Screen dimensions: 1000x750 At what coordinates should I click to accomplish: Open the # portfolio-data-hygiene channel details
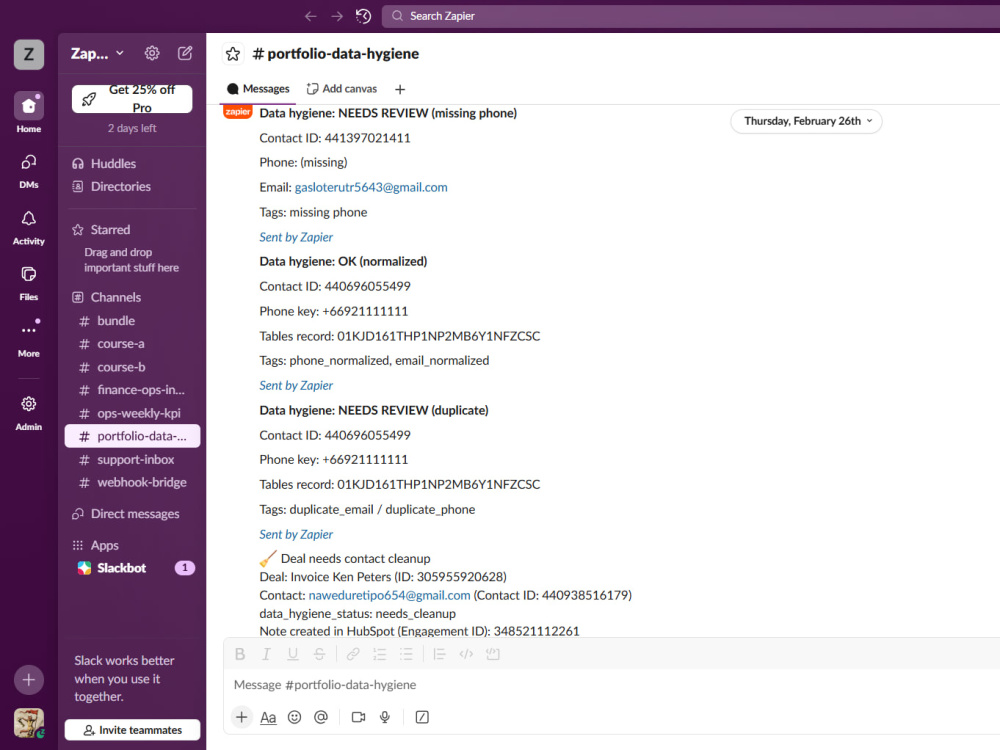[335, 54]
